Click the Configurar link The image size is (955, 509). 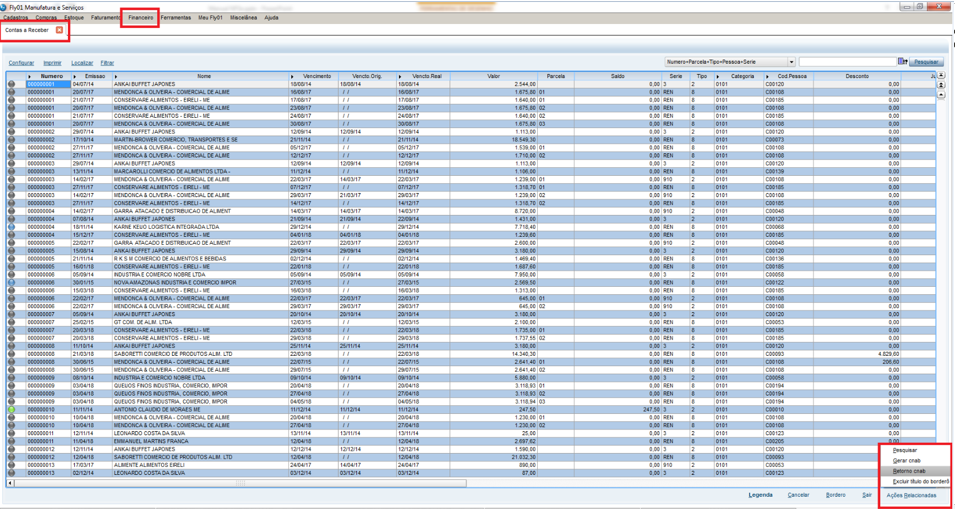(21, 63)
